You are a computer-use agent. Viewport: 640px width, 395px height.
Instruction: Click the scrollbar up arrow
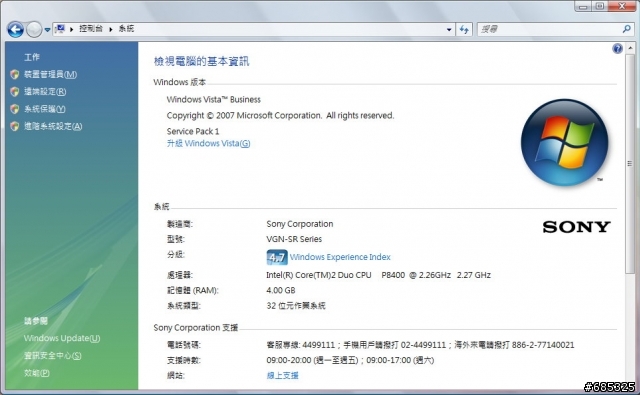[630, 48]
